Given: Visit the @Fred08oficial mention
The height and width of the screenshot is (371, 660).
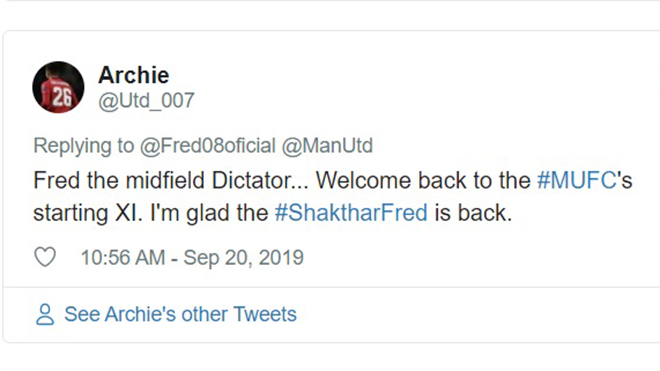Looking at the screenshot, I should coord(208,146).
